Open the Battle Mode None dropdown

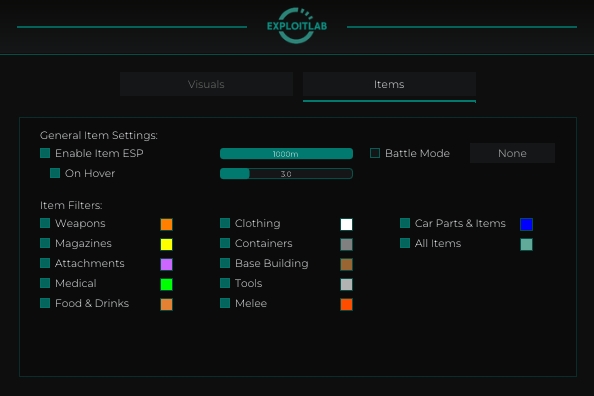(x=512, y=153)
